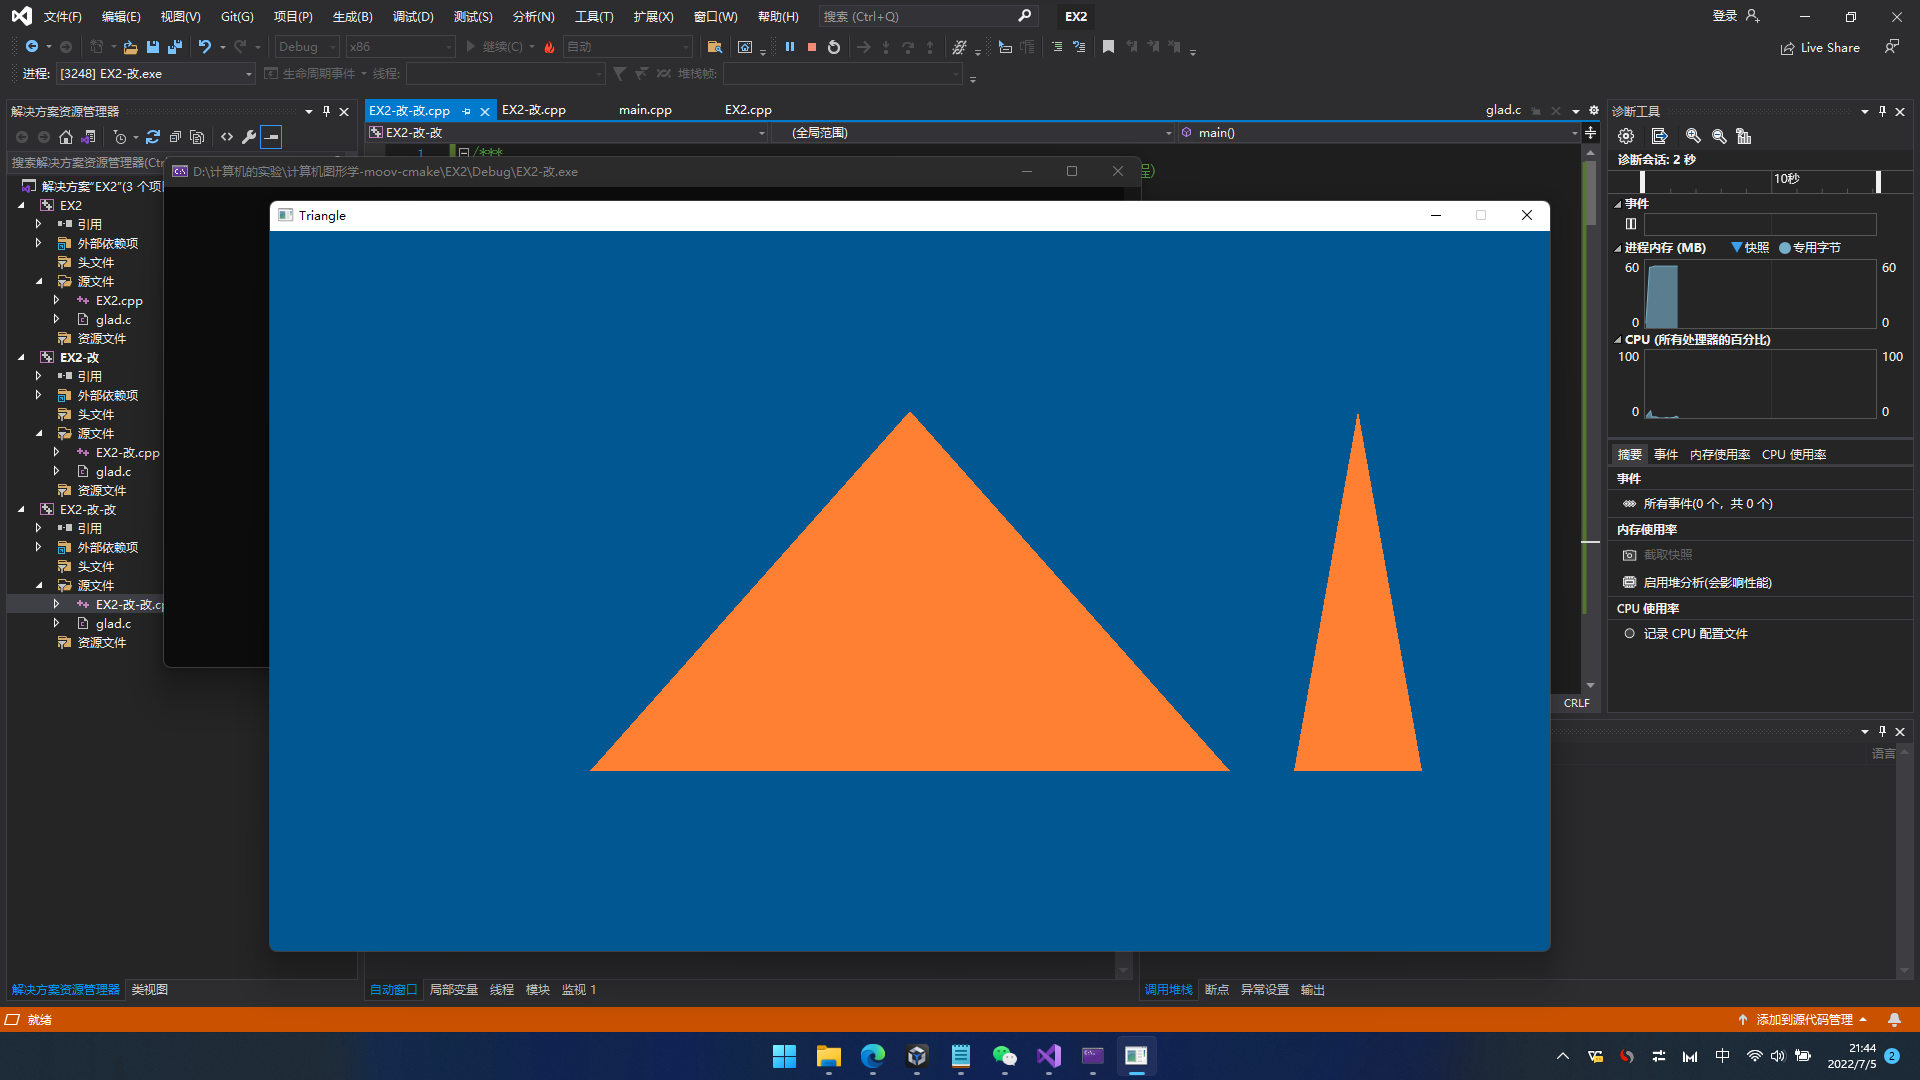
Task: Click the Live Share button
Action: (1820, 47)
